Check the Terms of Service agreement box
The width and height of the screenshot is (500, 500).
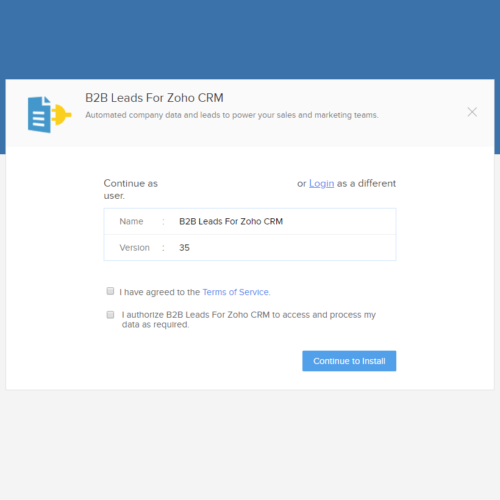coord(110,291)
